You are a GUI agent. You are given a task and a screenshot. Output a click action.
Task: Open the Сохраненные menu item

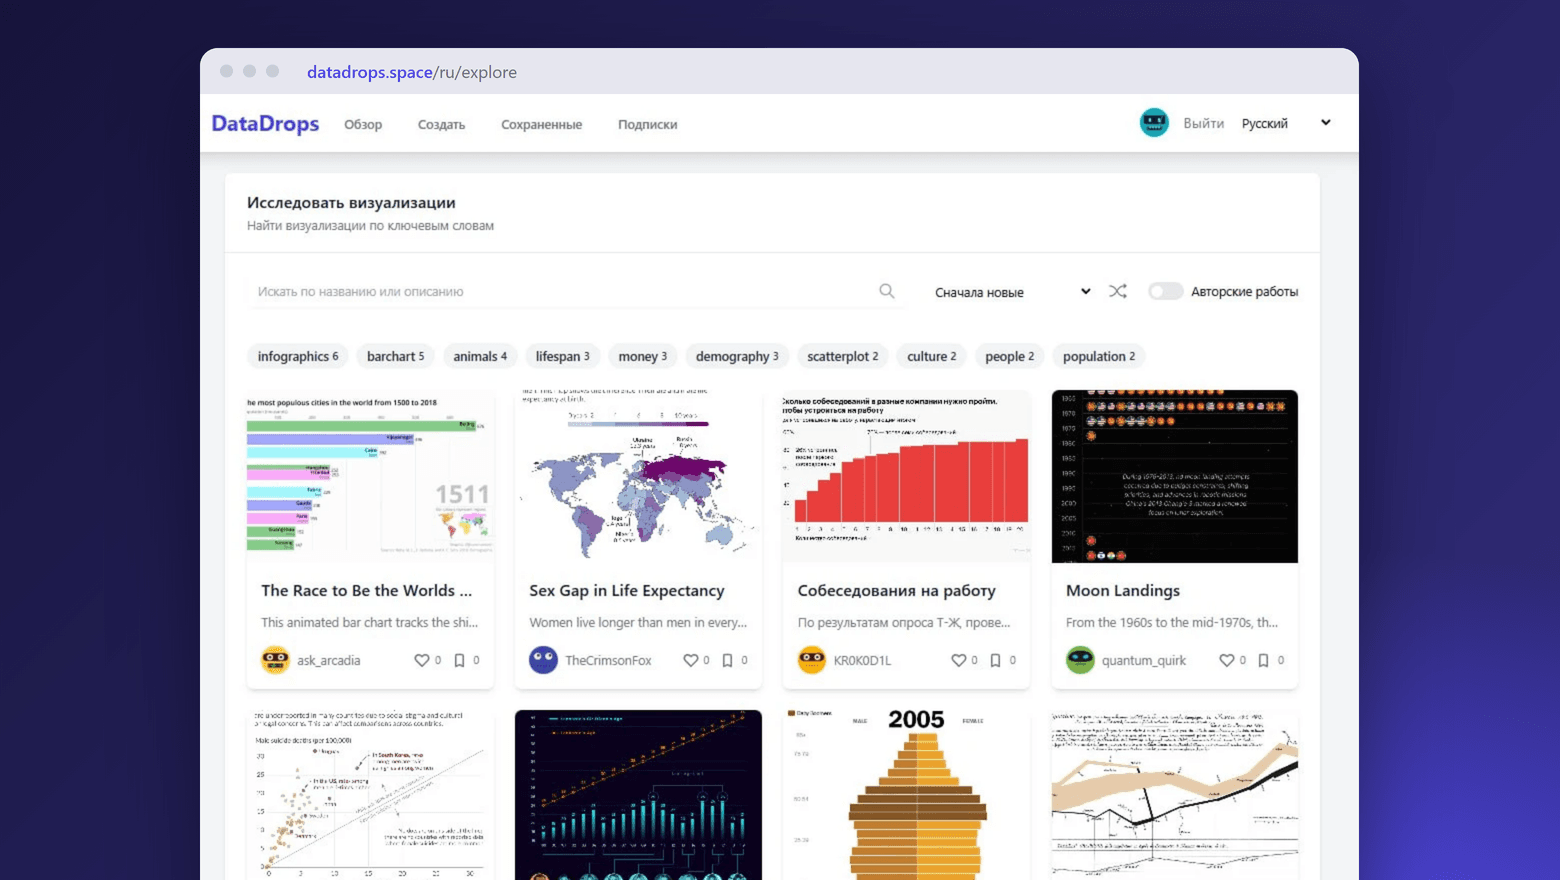tap(541, 124)
